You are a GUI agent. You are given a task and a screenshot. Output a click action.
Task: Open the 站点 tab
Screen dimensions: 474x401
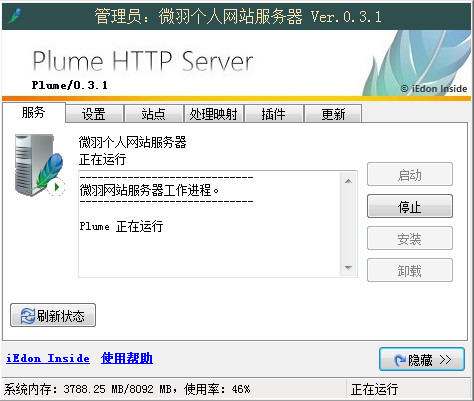(x=154, y=114)
